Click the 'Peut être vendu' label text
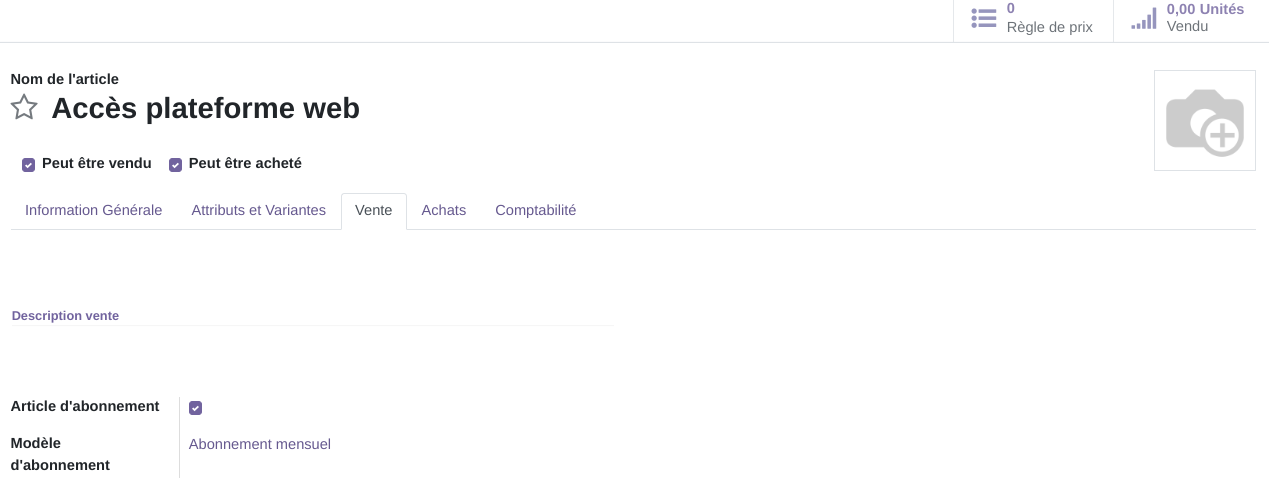This screenshot has height=496, width=1269. coord(97,163)
